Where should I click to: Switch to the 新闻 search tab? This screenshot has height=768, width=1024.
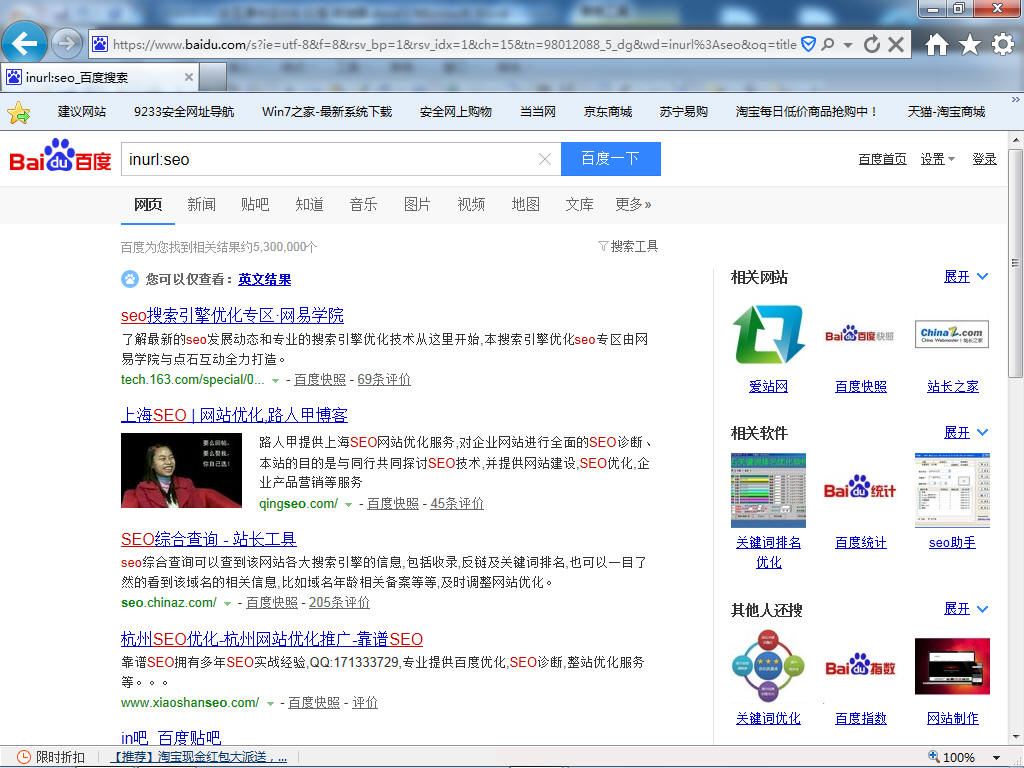click(x=201, y=204)
